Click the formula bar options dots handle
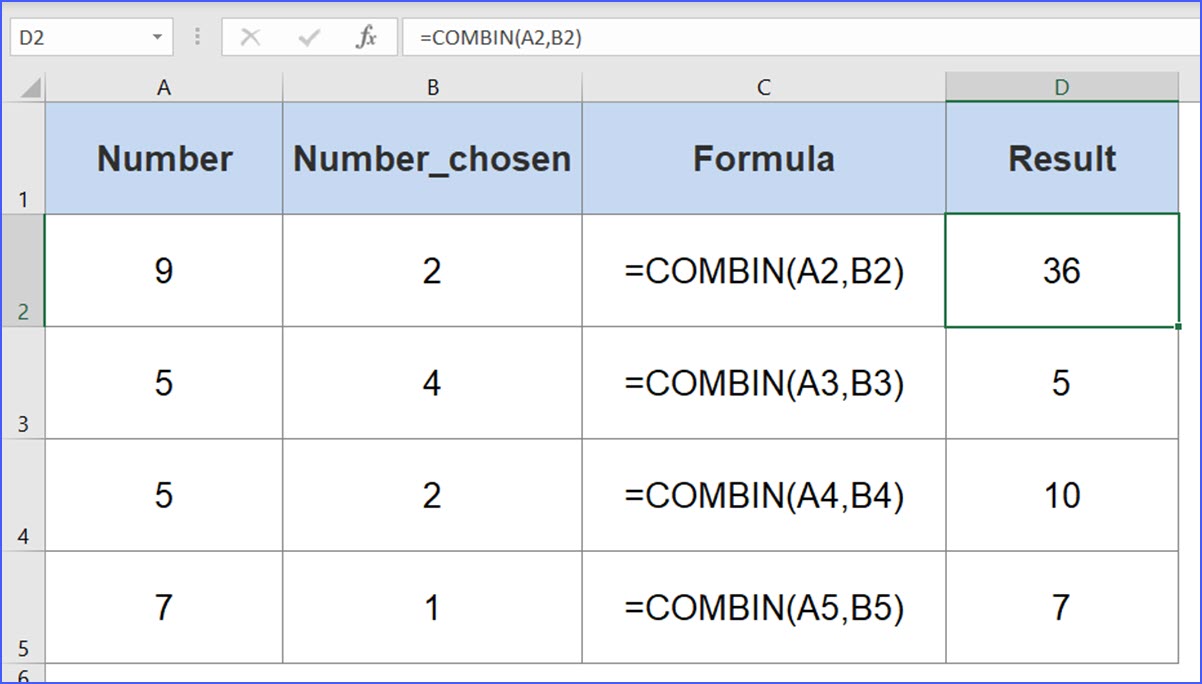This screenshot has height=684, width=1202. tap(197, 38)
